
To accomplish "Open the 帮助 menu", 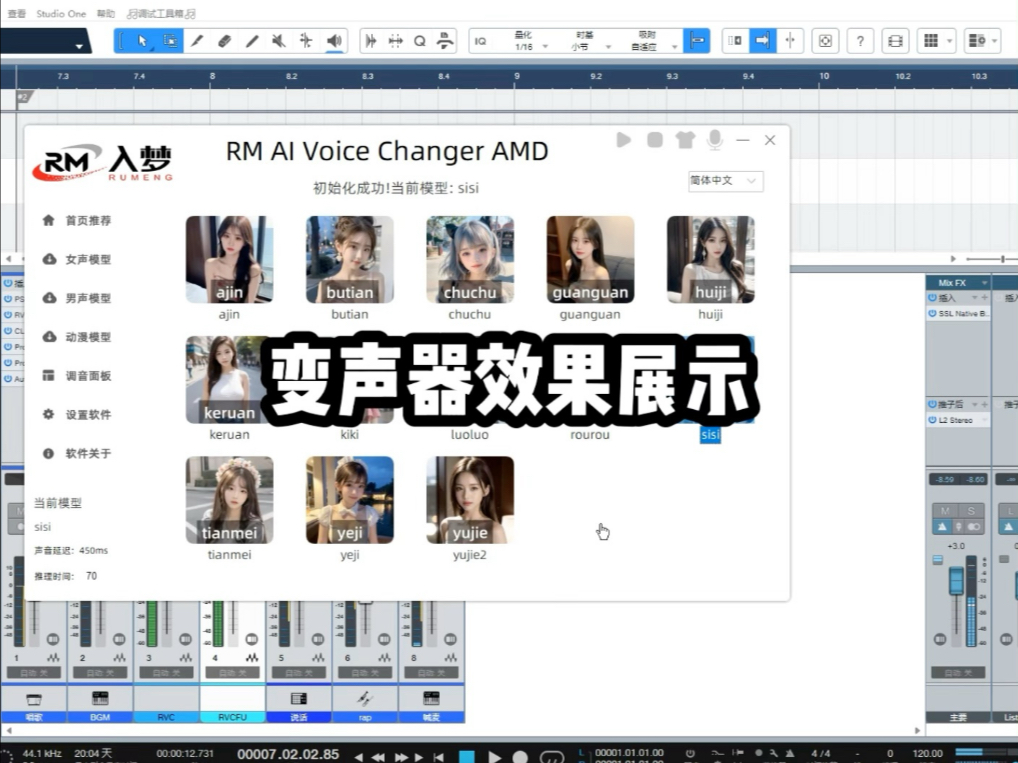I will pyautogui.click(x=105, y=13).
